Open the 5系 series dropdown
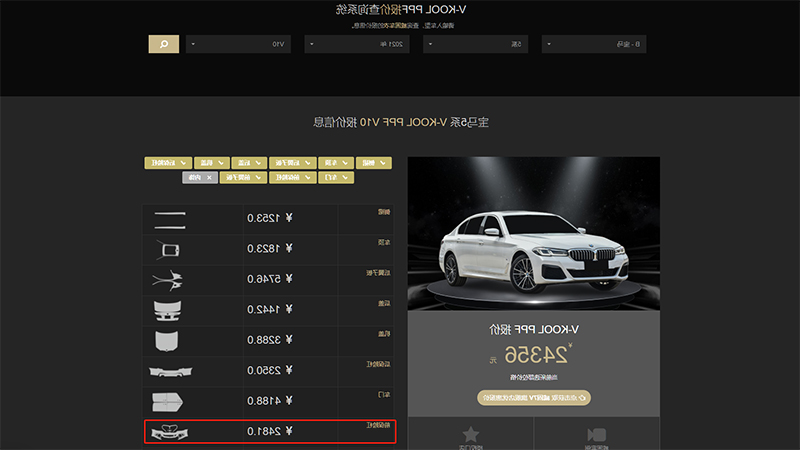 [476, 44]
